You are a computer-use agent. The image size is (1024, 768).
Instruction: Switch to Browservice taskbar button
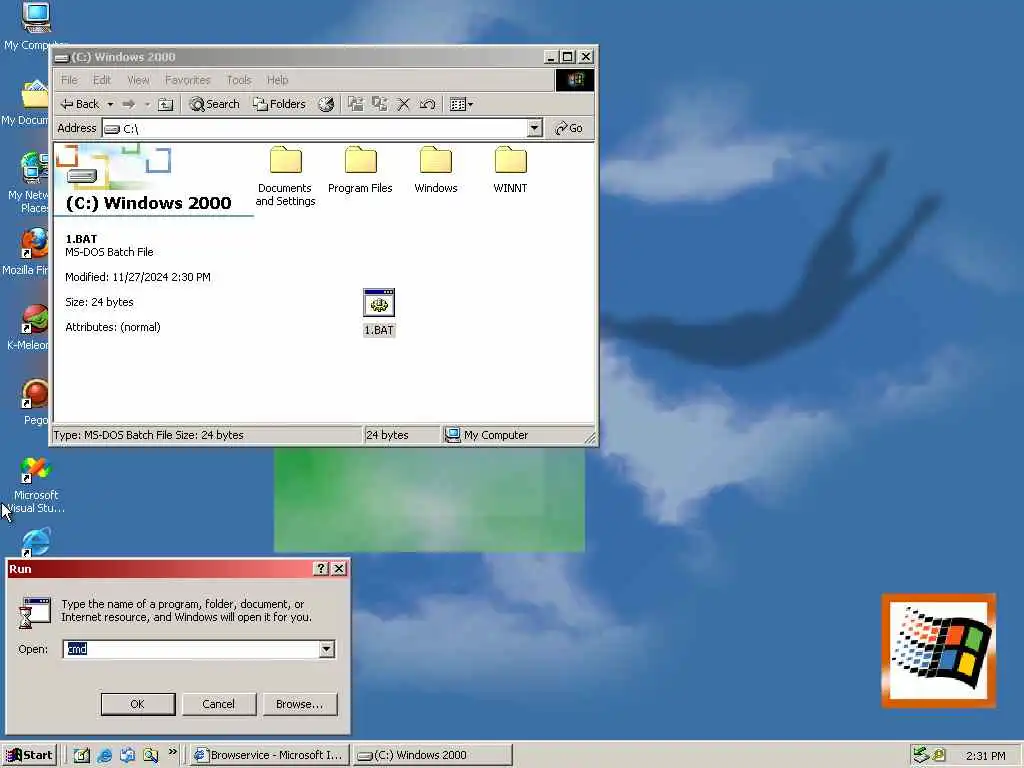pyautogui.click(x=270, y=755)
